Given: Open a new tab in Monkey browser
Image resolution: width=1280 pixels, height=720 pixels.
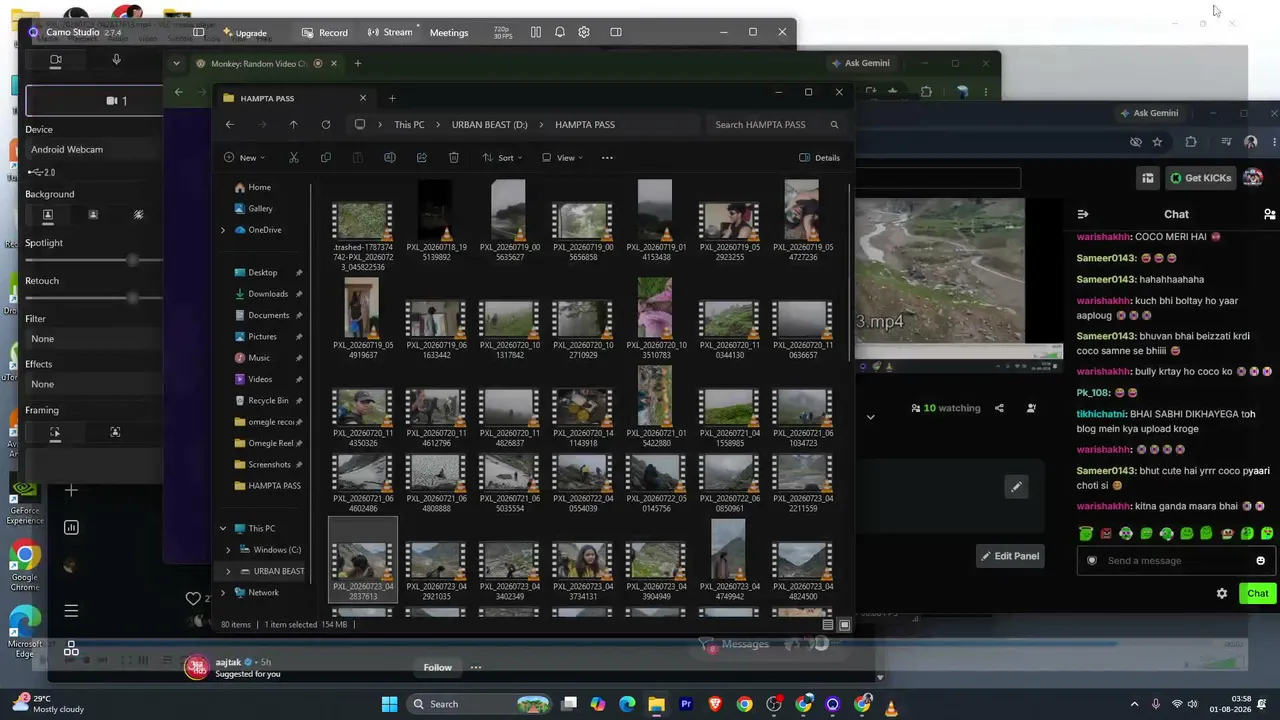Looking at the screenshot, I should (357, 64).
